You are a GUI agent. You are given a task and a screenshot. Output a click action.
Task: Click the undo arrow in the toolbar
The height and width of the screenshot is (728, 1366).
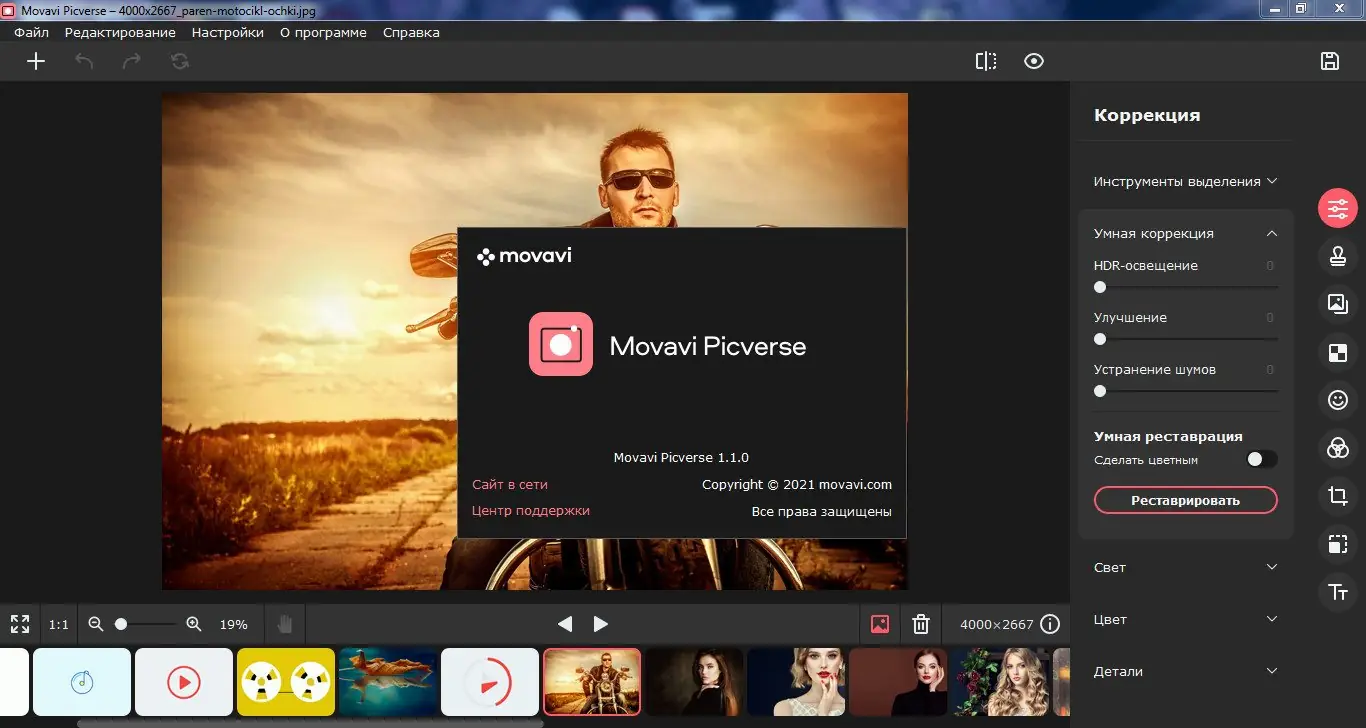[x=84, y=61]
